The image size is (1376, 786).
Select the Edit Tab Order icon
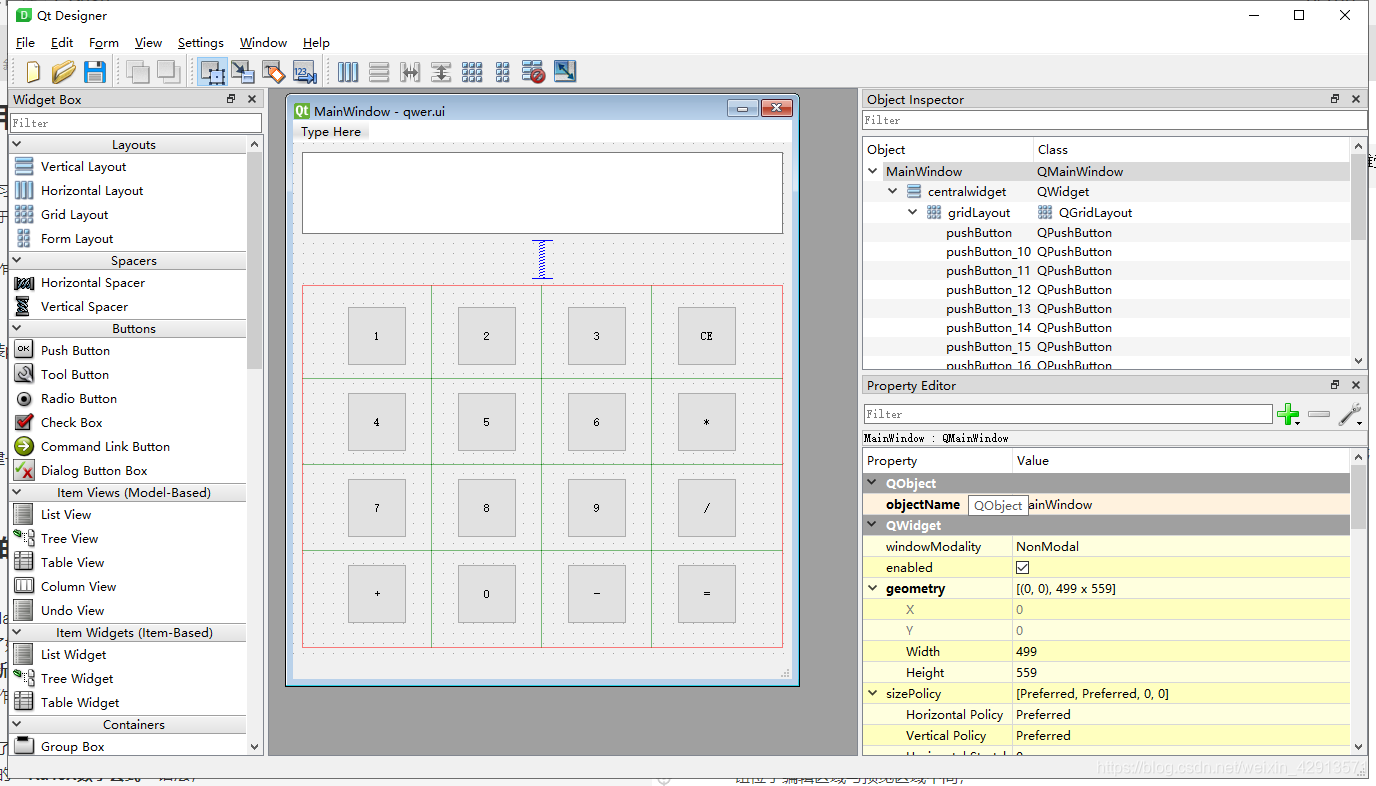click(x=304, y=71)
